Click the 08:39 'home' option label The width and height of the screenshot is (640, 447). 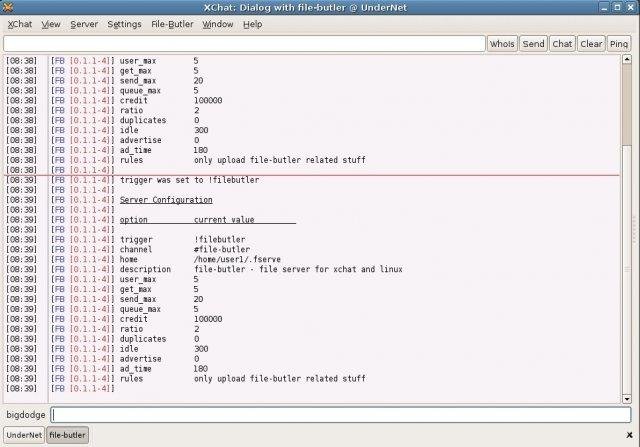pos(129,260)
